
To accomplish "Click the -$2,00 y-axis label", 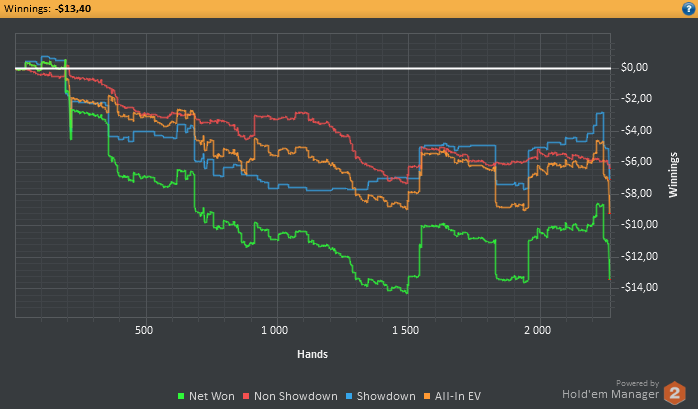I will tap(637, 98).
